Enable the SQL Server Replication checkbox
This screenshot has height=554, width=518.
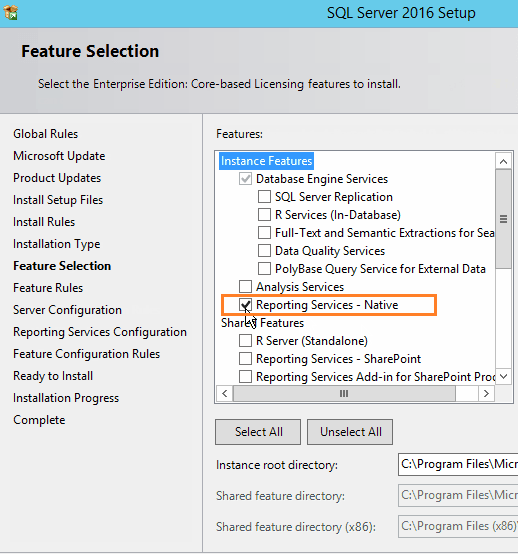click(x=264, y=197)
